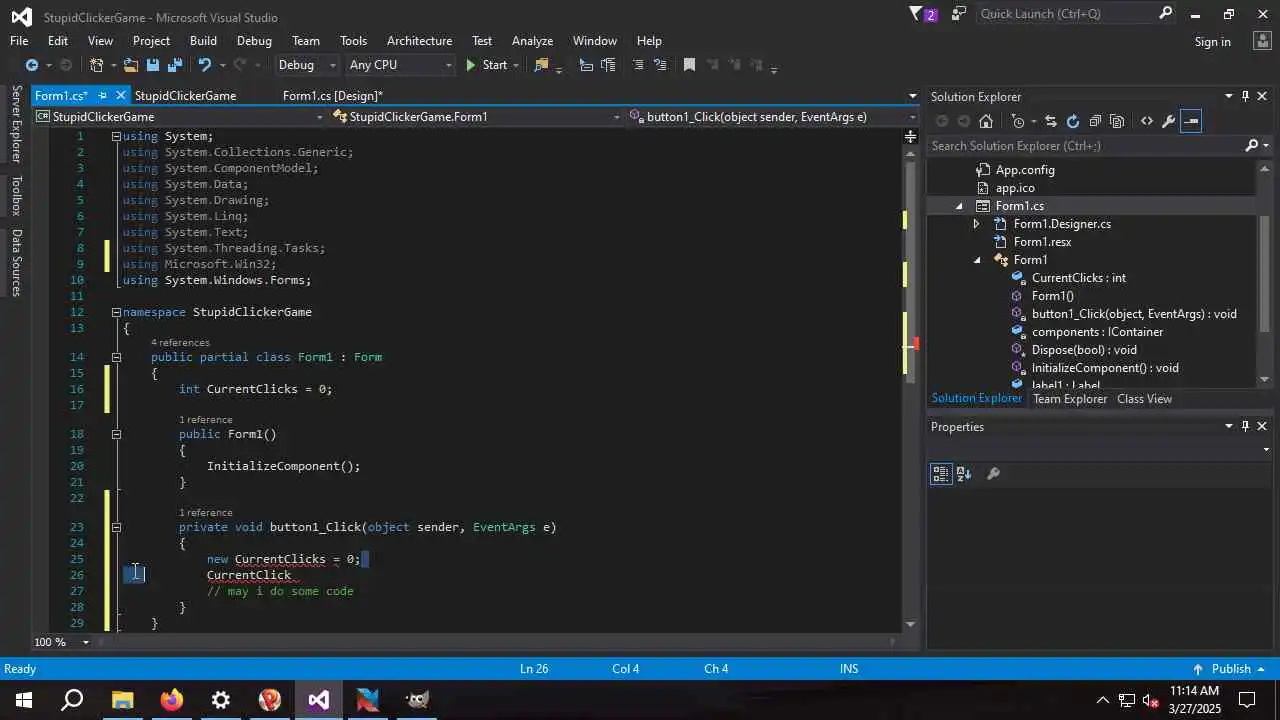
Task: Open Windows Start menu on taskbar
Action: 23,700
